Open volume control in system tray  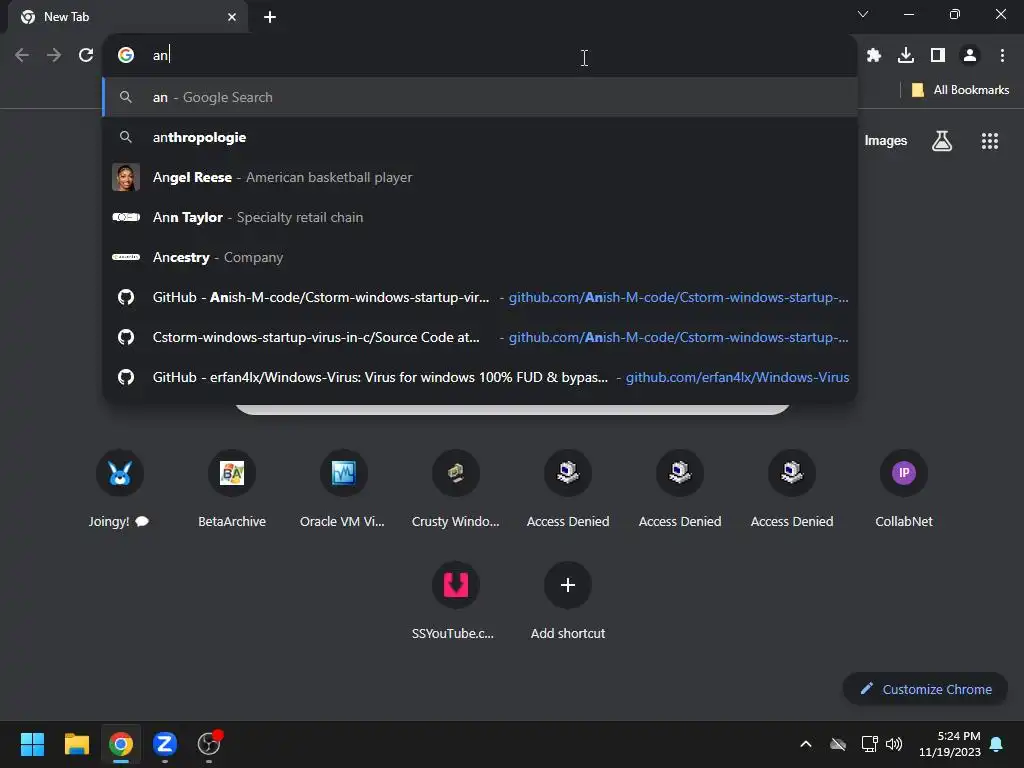coord(894,744)
